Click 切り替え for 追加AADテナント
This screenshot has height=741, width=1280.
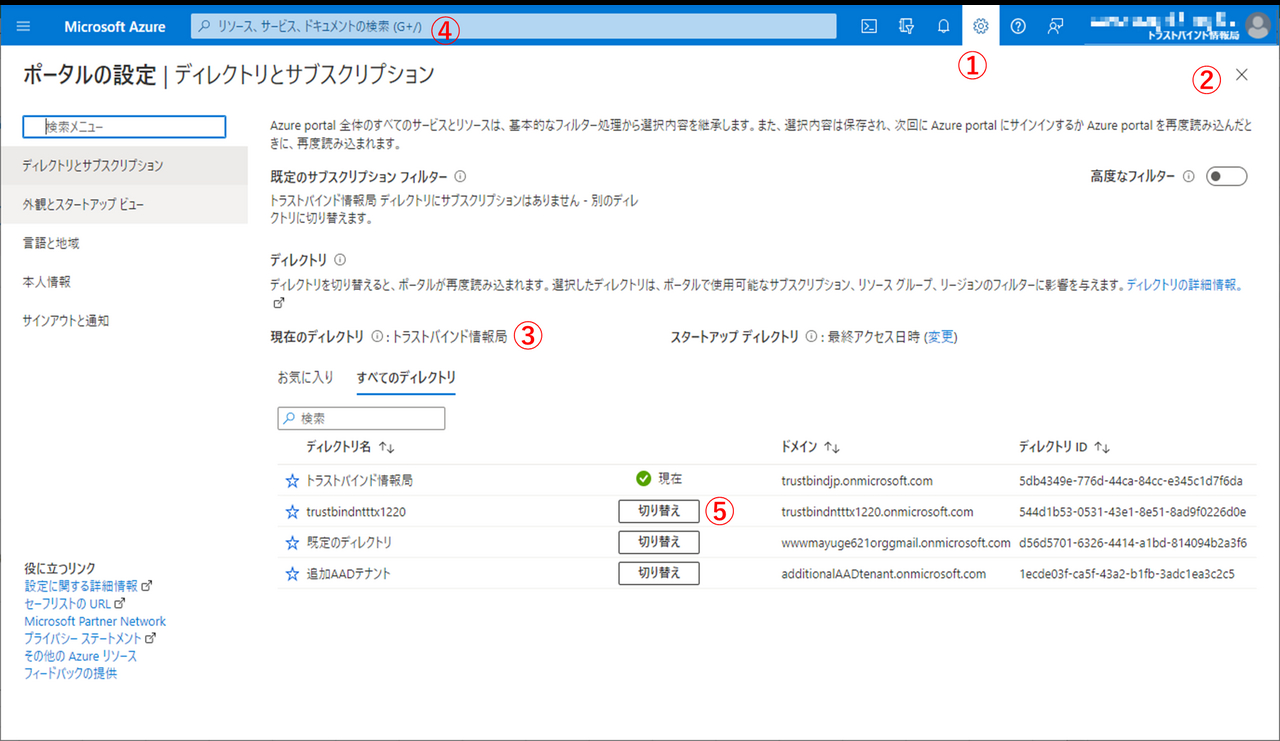tap(659, 573)
